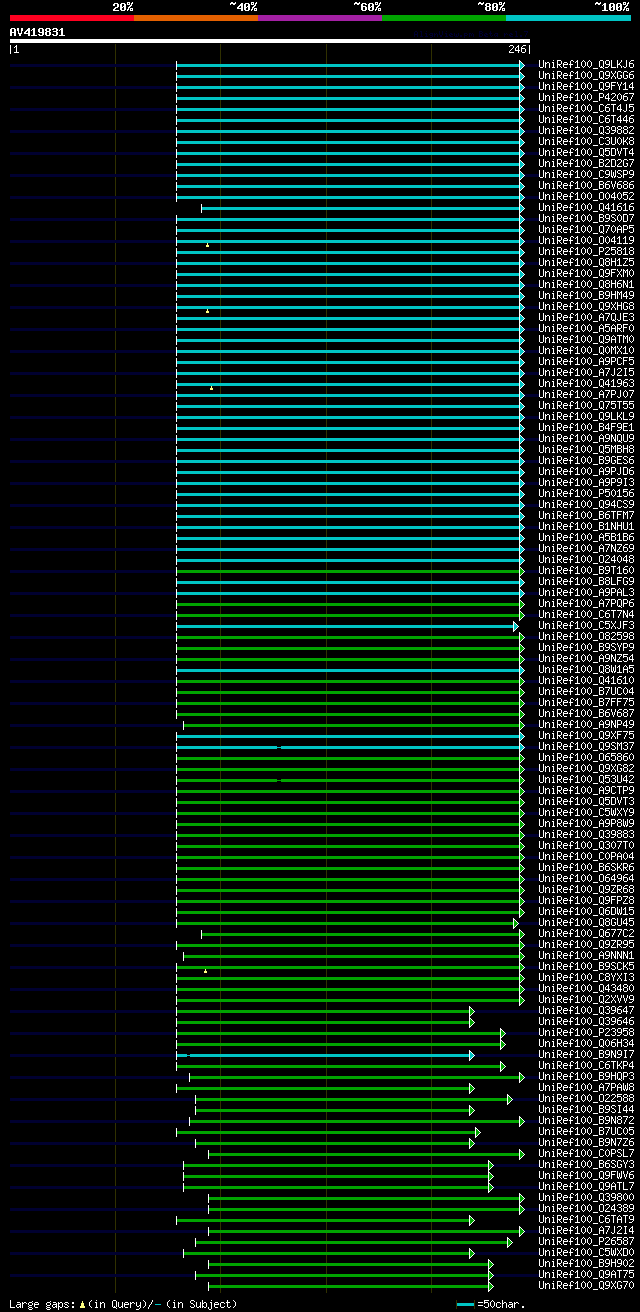Select the label UniRef100_Q8W1A5
The width and height of the screenshot is (640, 1312).
[x=586, y=669]
